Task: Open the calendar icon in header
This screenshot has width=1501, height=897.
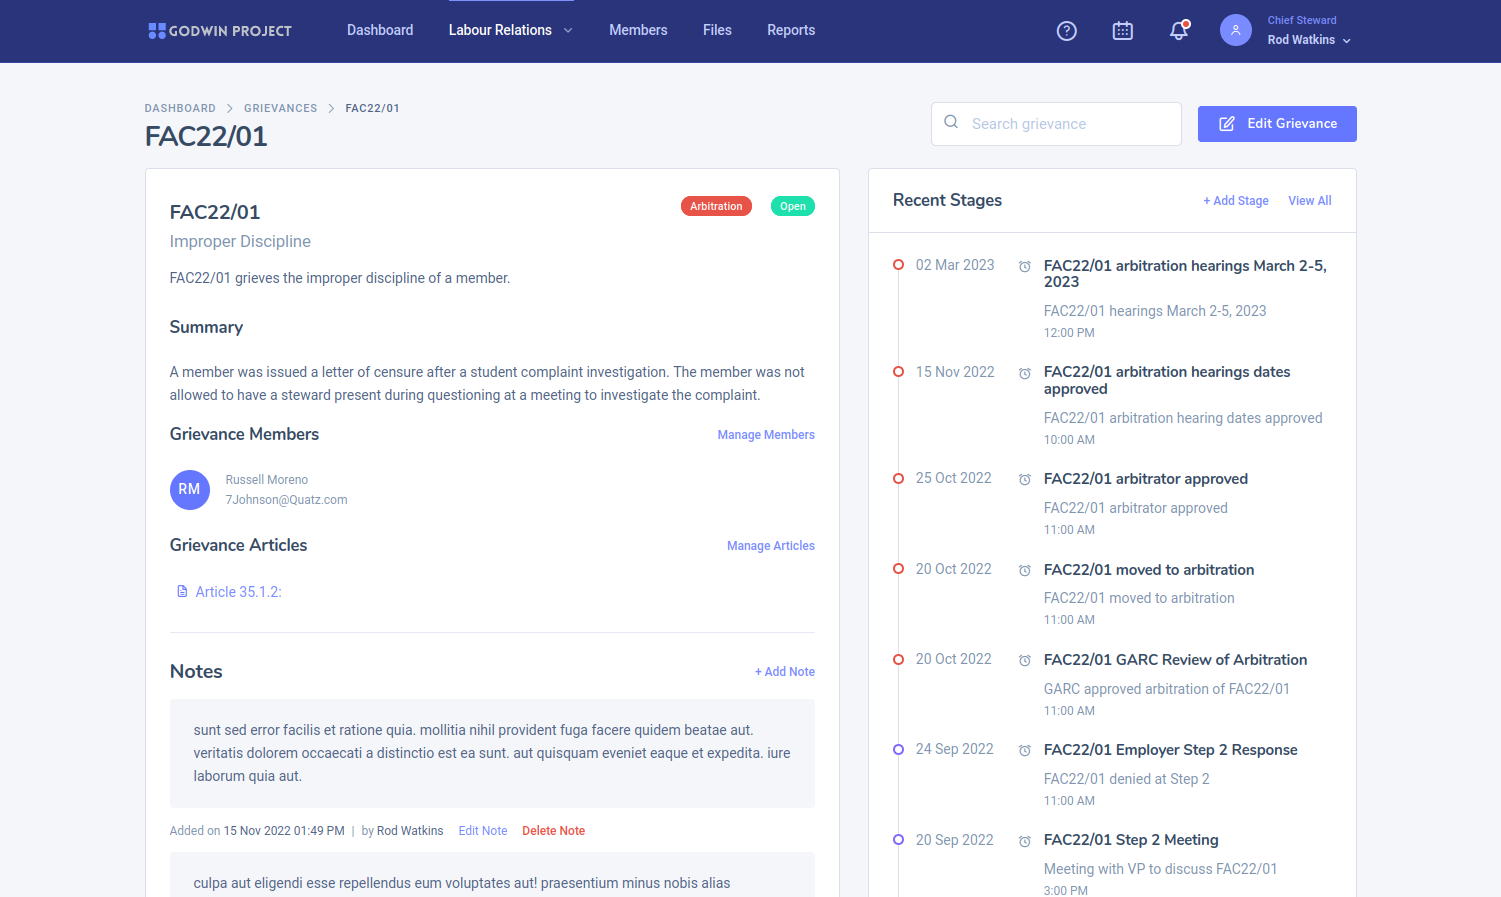Action: point(1123,31)
